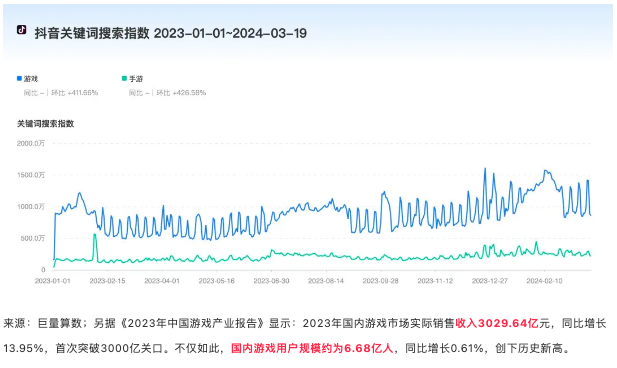This screenshot has height=368, width=617.
Task: Click the text 《2023年中国游戏产业报告》
Action: (x=192, y=324)
